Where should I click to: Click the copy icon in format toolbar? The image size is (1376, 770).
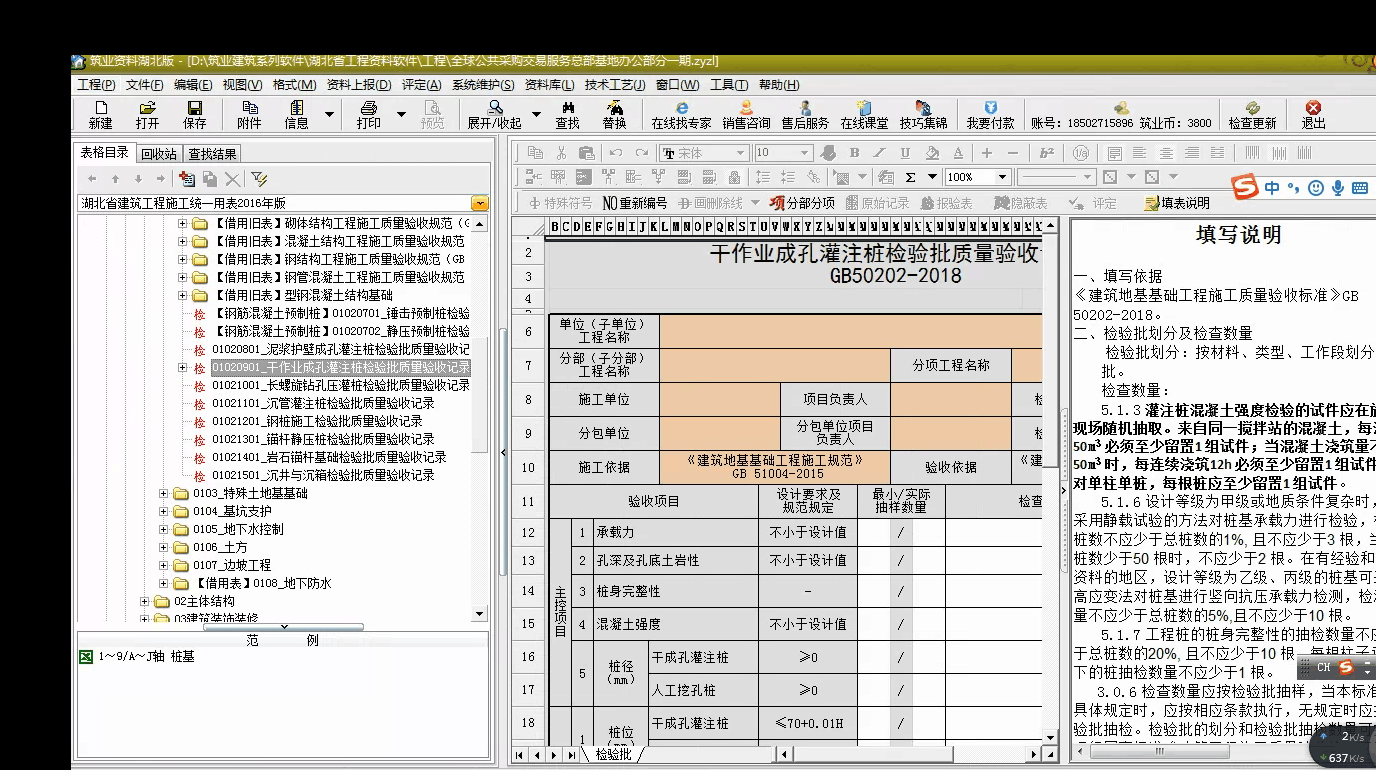[x=535, y=152]
